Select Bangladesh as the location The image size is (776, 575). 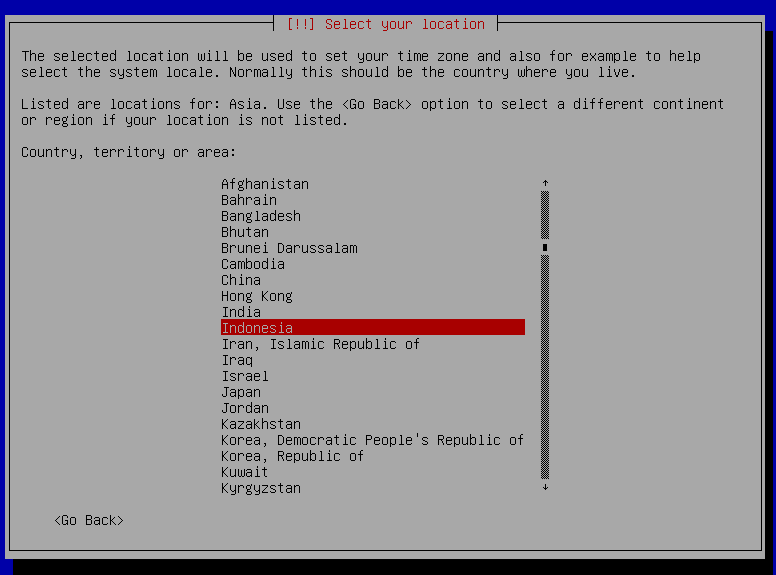pyautogui.click(x=373, y=216)
